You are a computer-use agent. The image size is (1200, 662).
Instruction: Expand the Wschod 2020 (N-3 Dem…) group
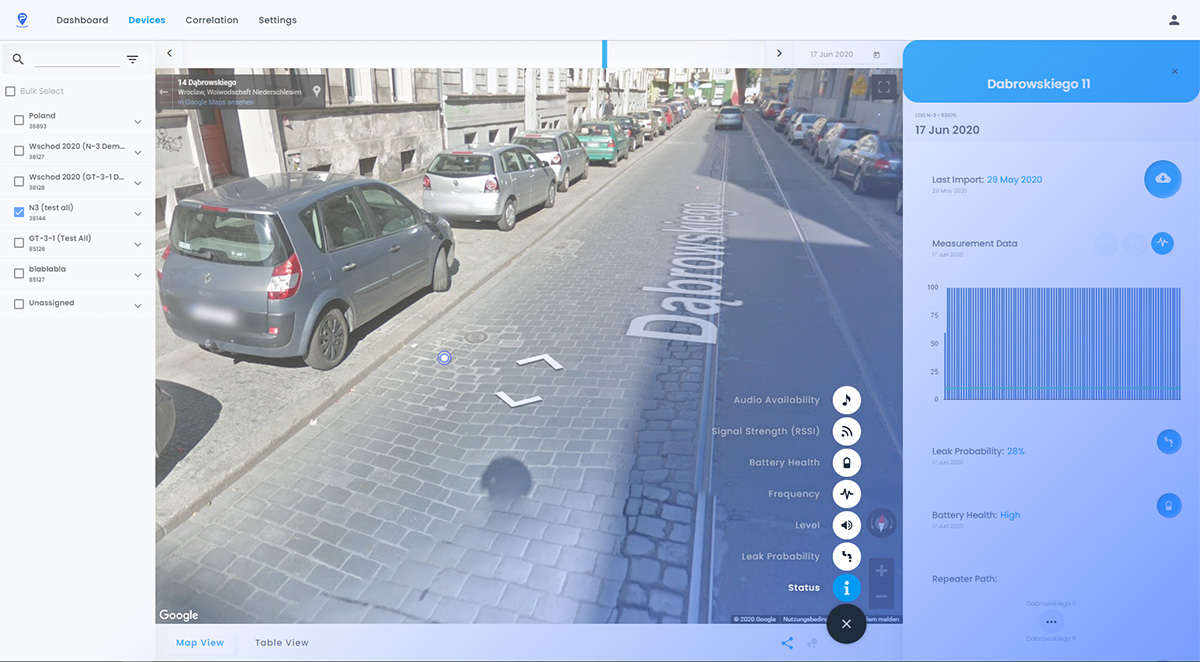coord(138,152)
